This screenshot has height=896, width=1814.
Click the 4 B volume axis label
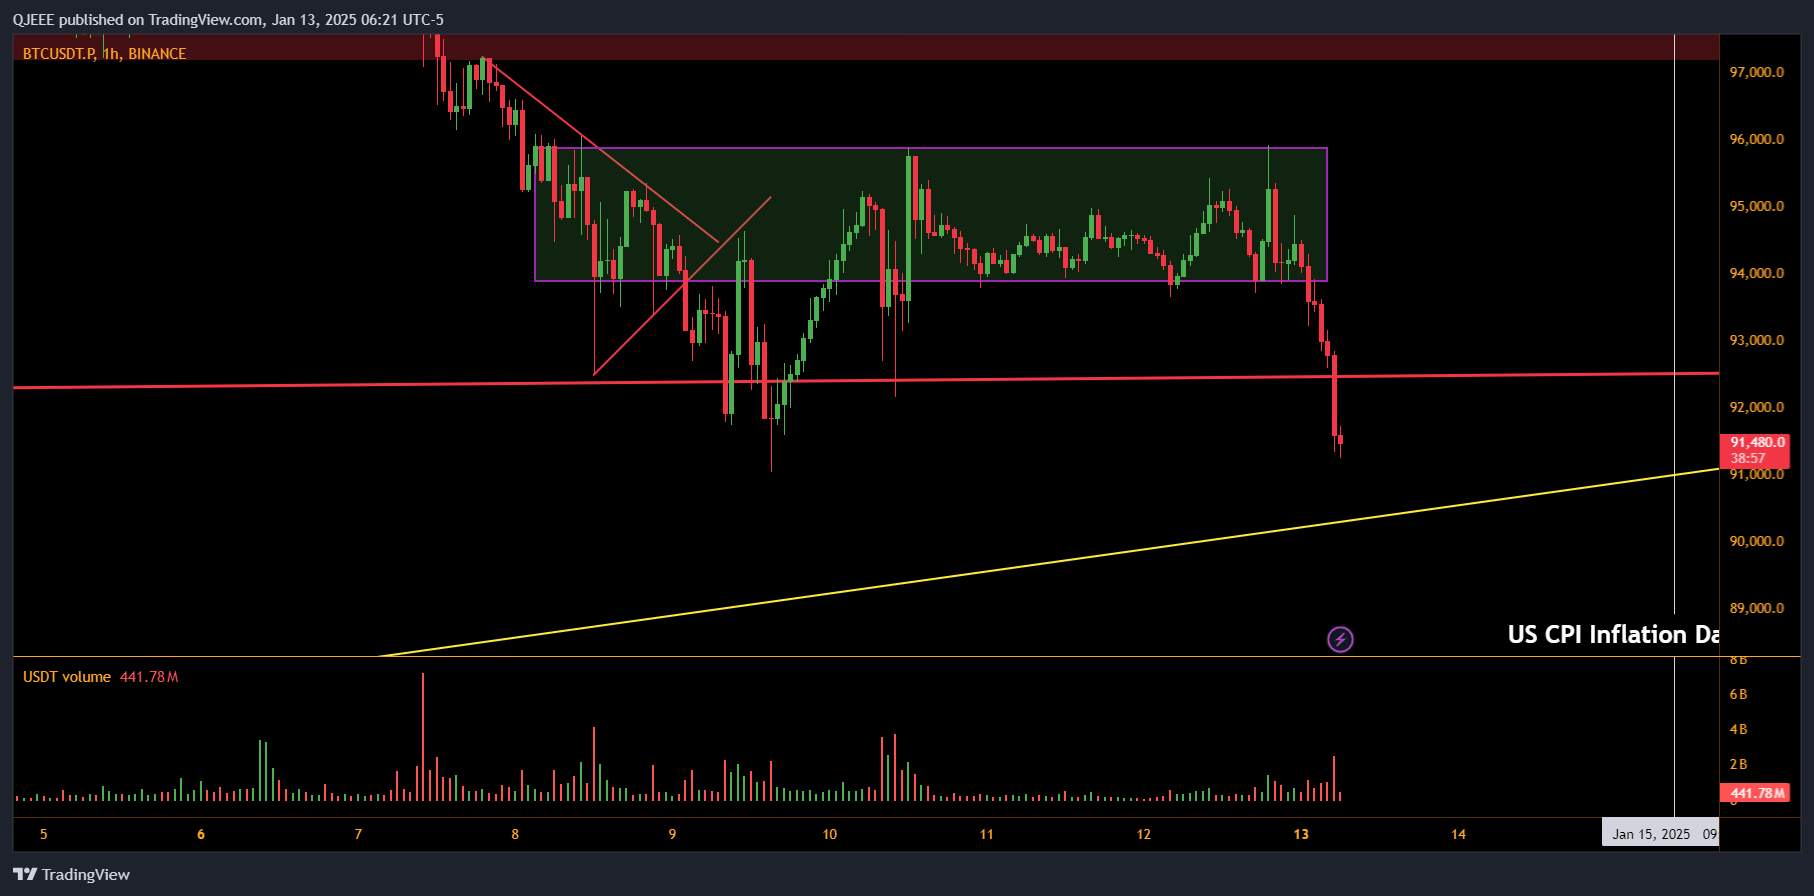click(x=1739, y=729)
